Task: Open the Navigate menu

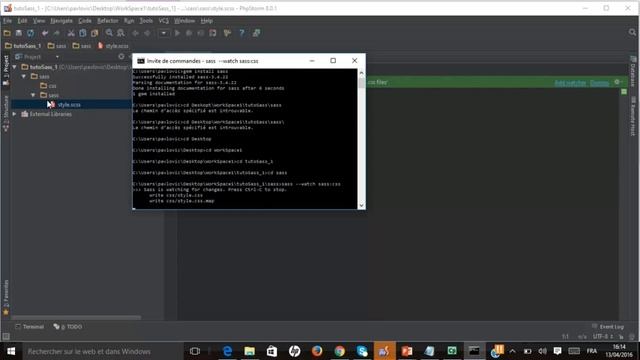Action: pos(61,20)
